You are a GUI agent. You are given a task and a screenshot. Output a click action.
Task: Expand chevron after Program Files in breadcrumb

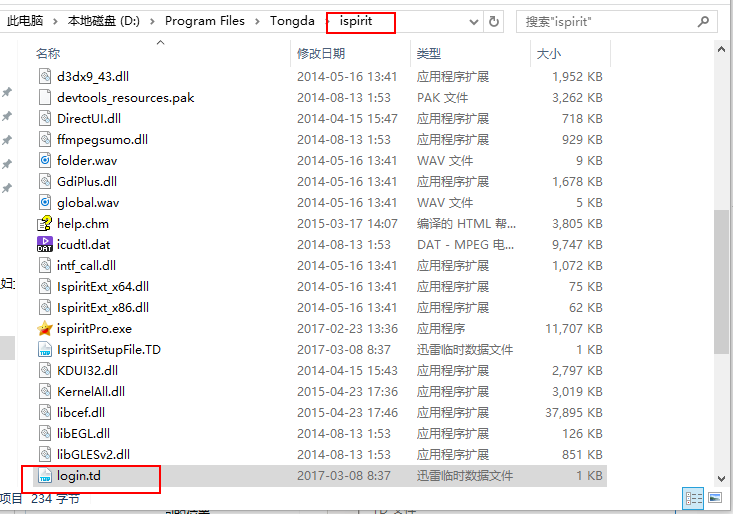[x=257, y=21]
